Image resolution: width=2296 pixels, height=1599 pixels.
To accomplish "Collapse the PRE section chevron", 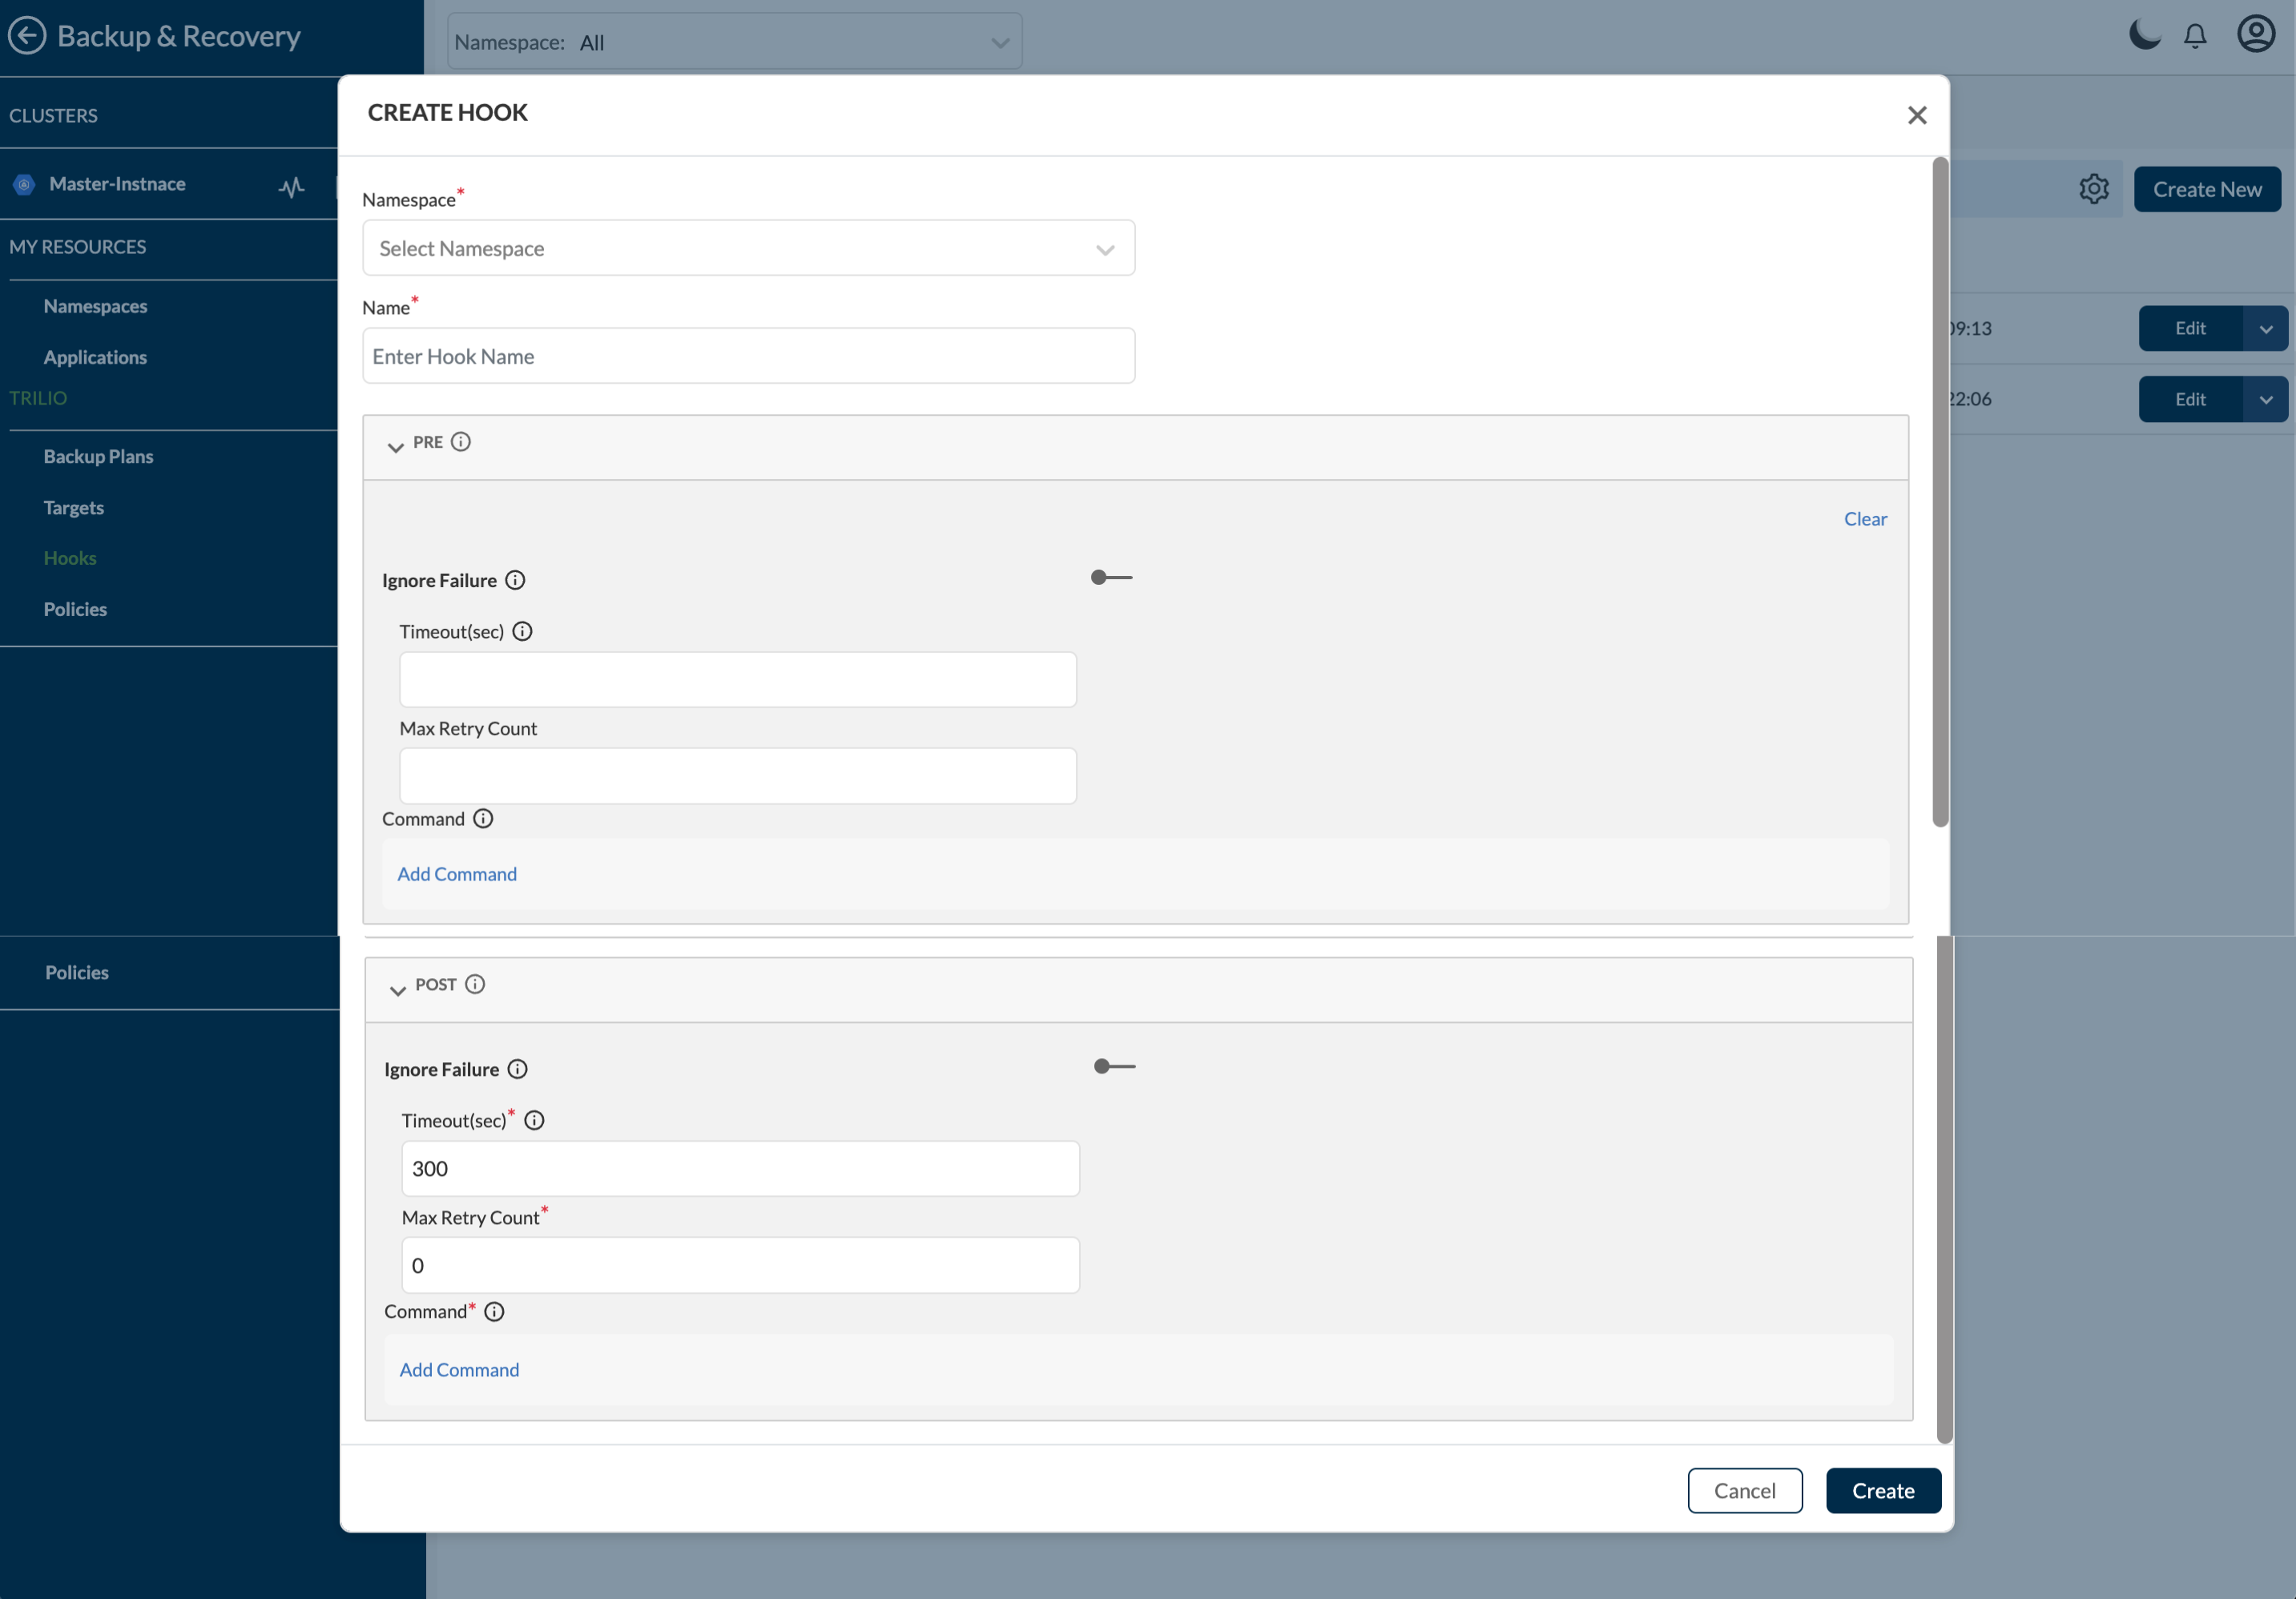I will coord(396,446).
